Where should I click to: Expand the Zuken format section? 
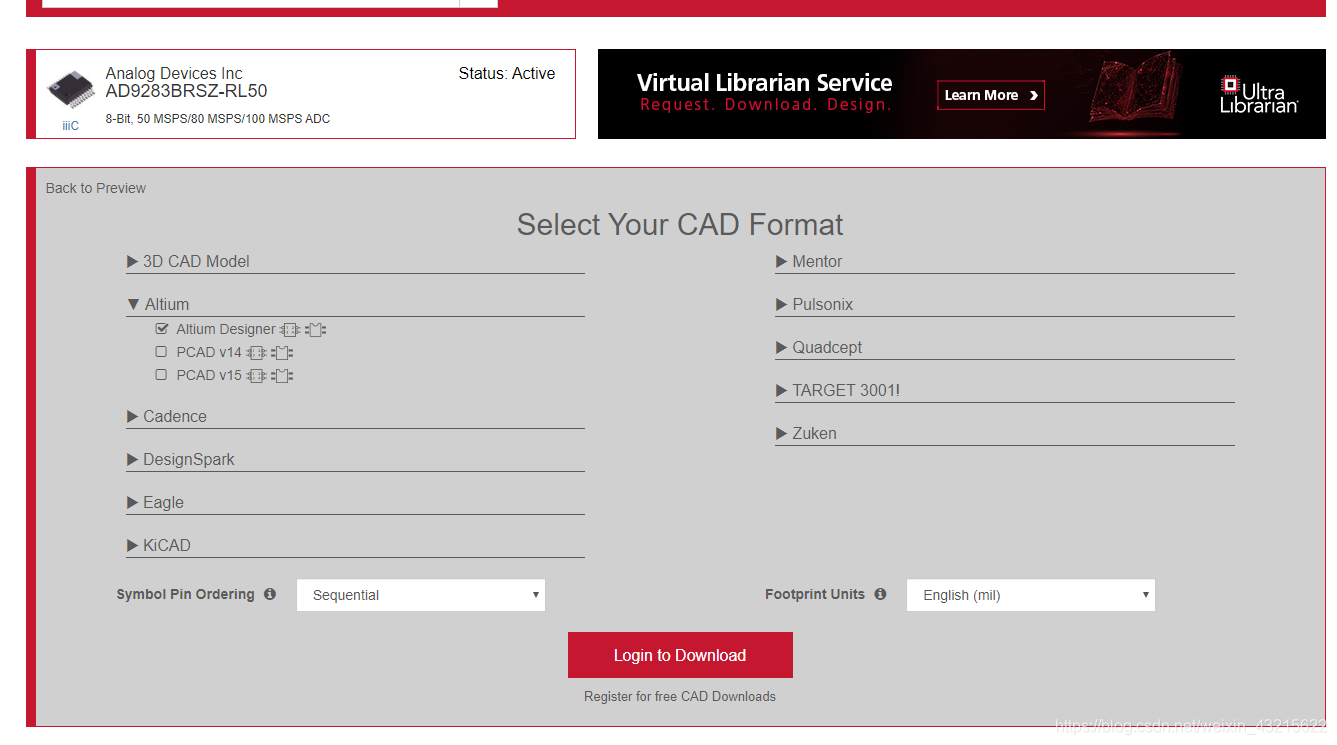pos(1005,433)
